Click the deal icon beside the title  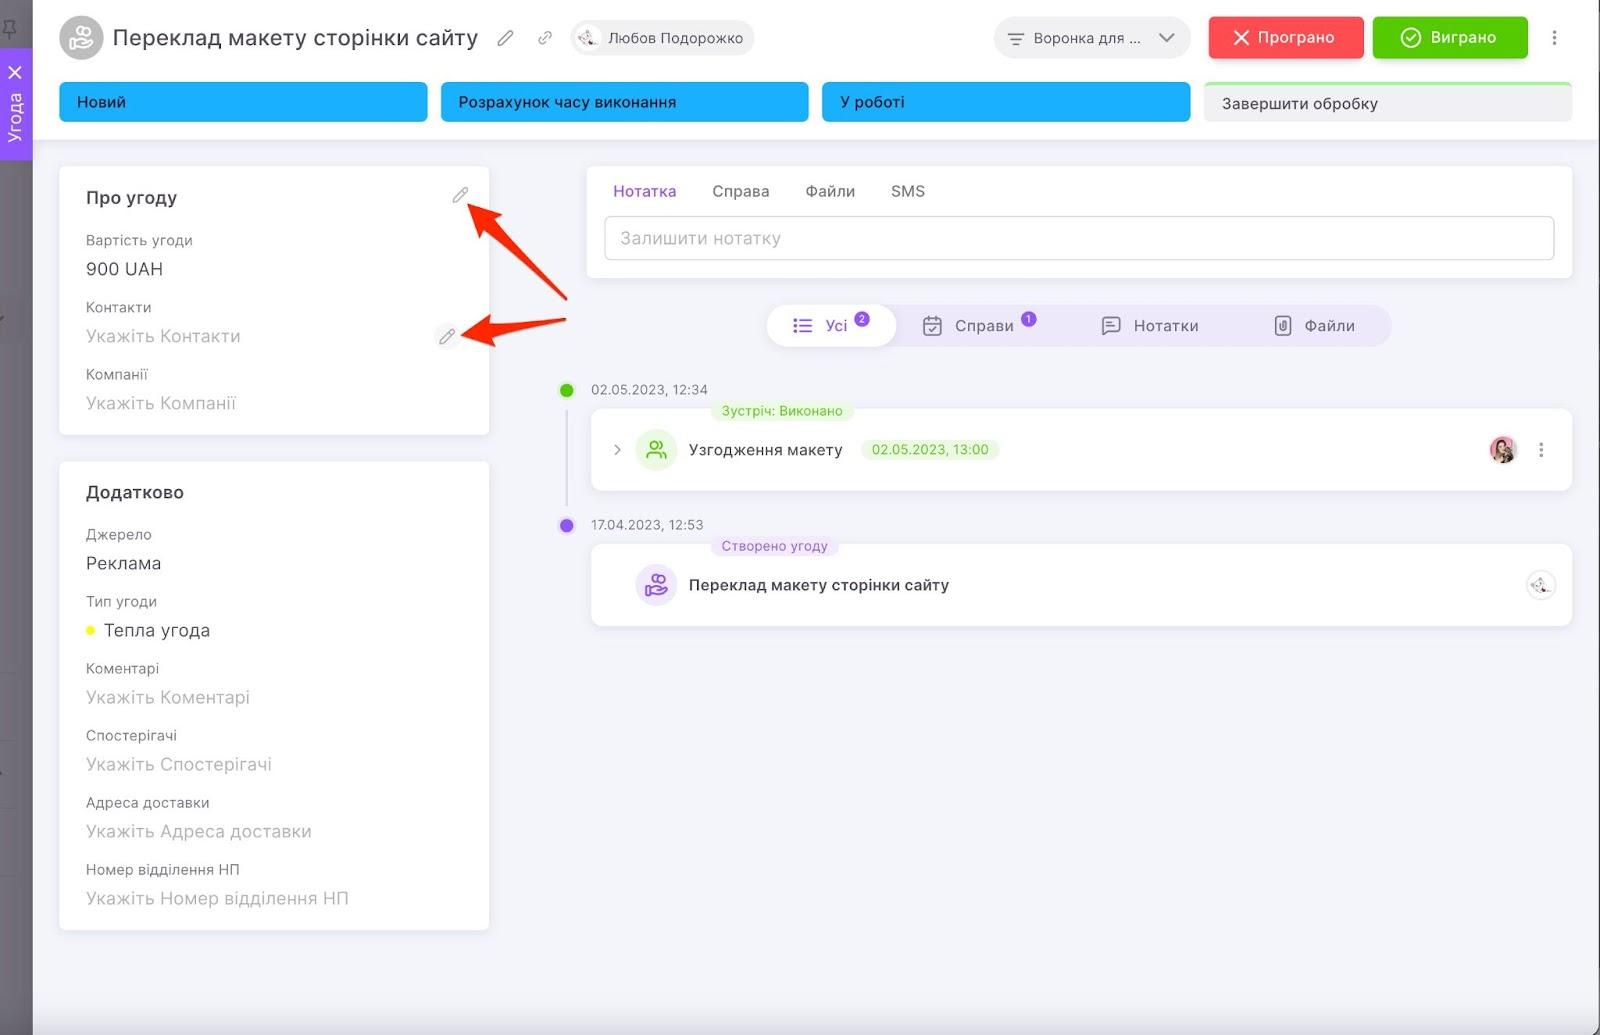point(81,38)
